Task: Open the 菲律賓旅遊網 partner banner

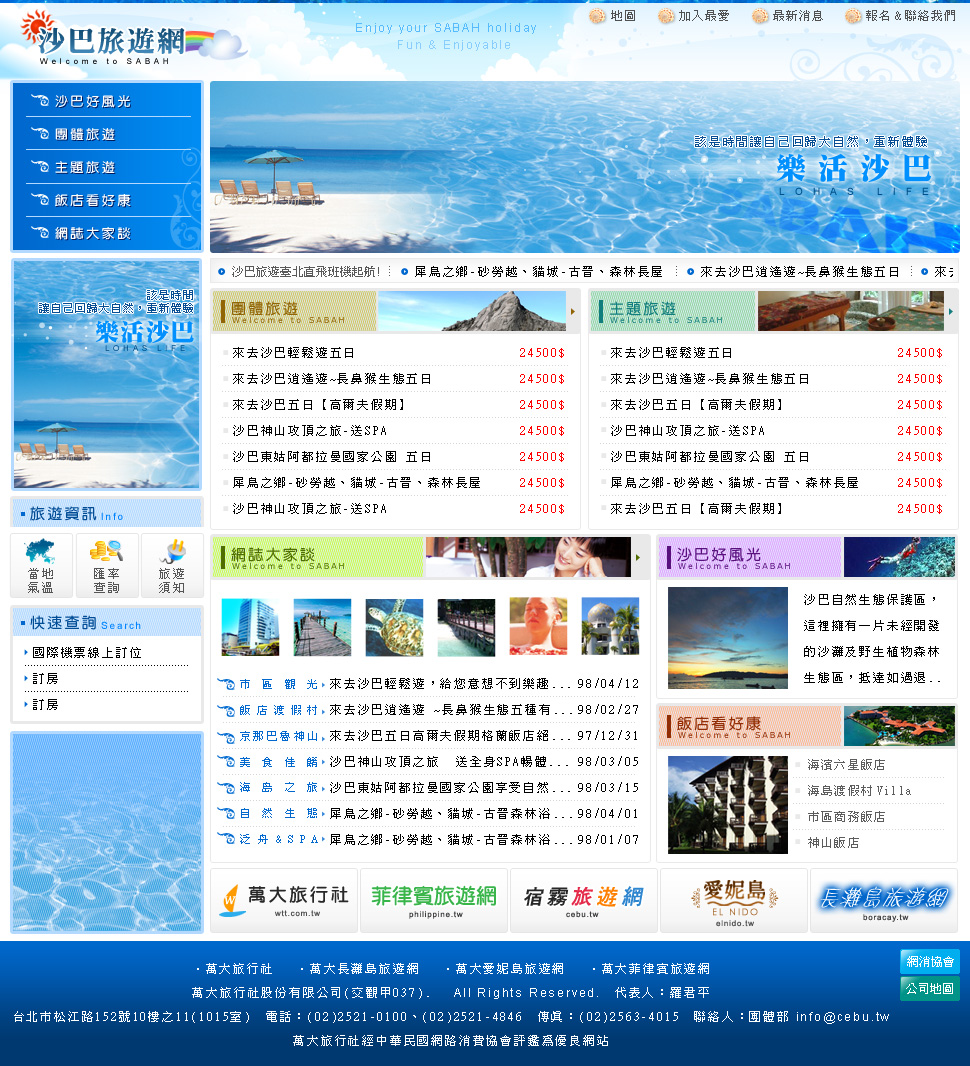Action: point(434,900)
